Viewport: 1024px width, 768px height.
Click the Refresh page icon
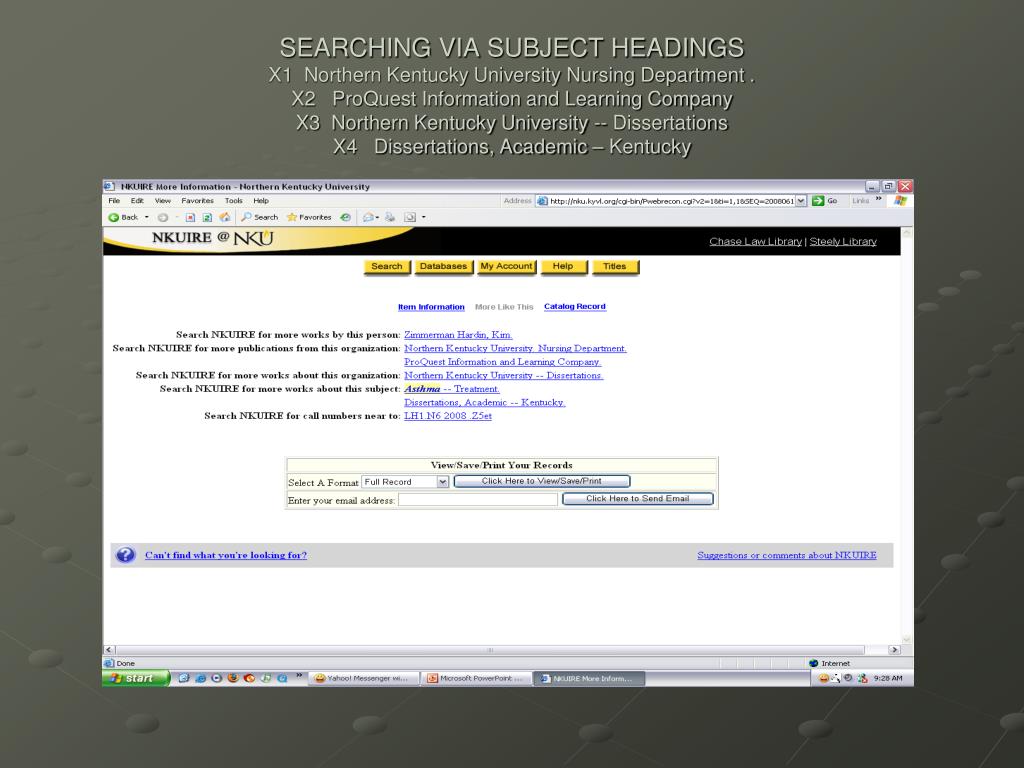click(207, 217)
